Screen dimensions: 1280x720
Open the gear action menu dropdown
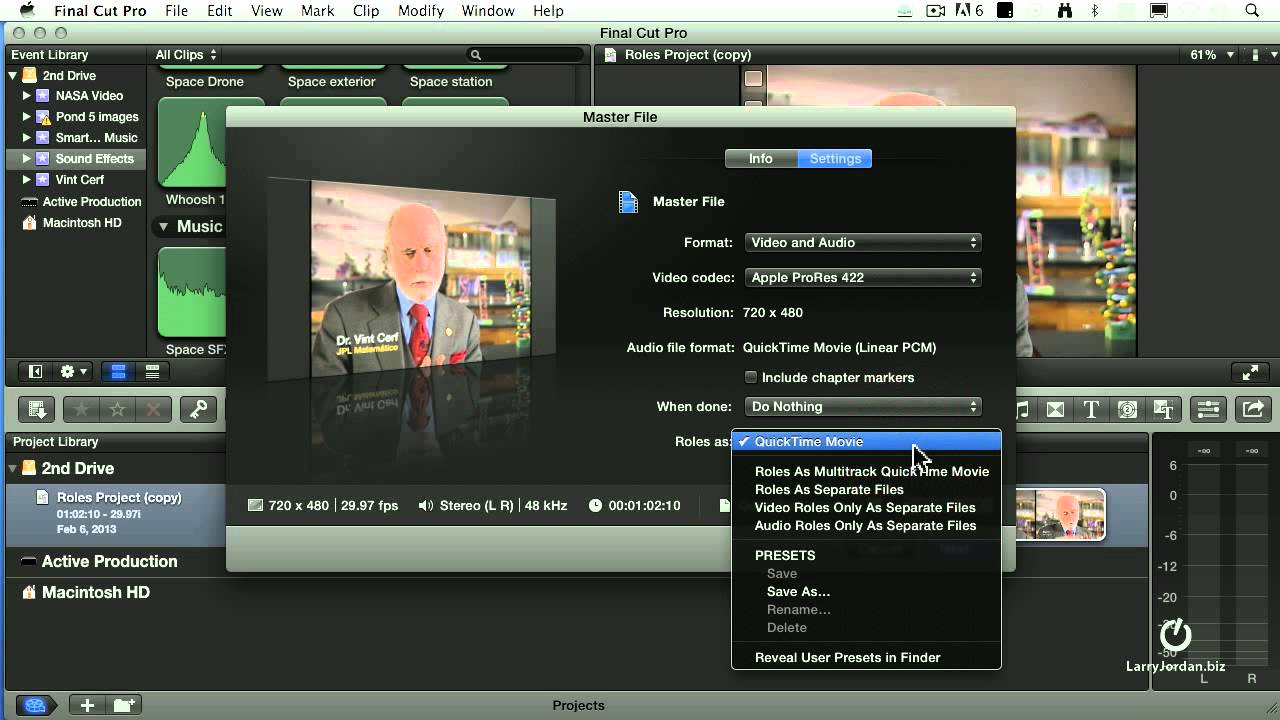tap(74, 372)
